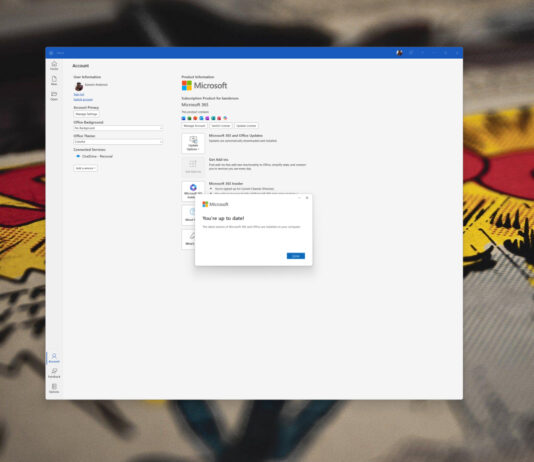Click the Excel green product icon
534x462 pixels.
click(x=189, y=118)
